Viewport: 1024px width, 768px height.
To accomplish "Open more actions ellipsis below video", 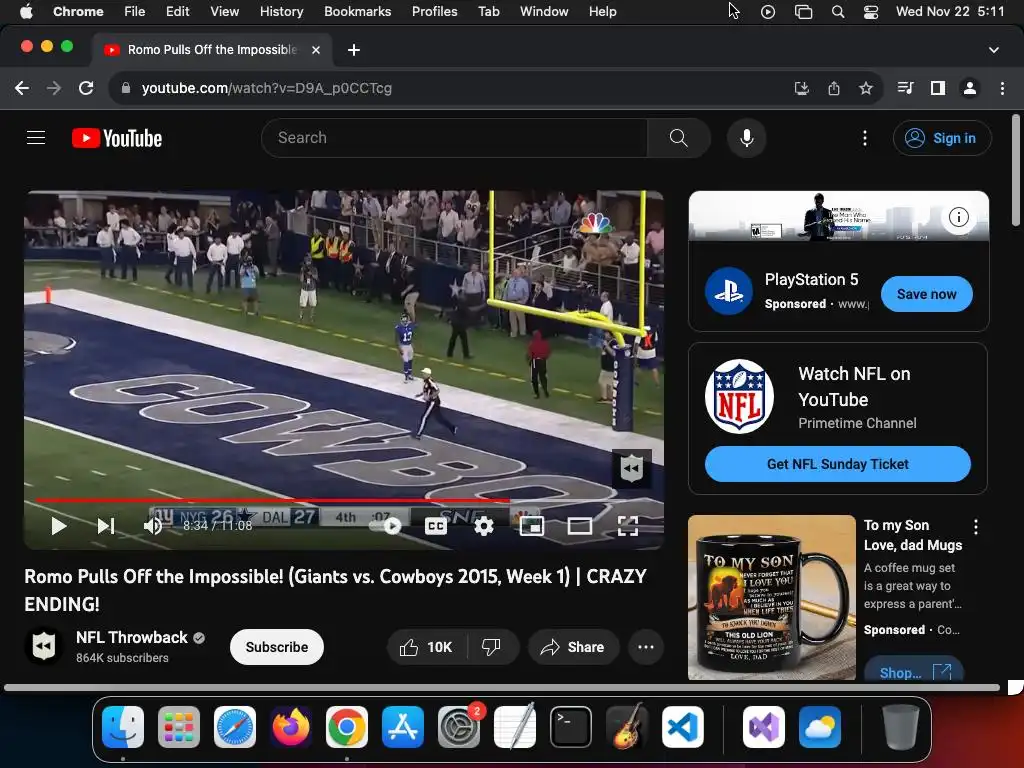I will point(646,647).
